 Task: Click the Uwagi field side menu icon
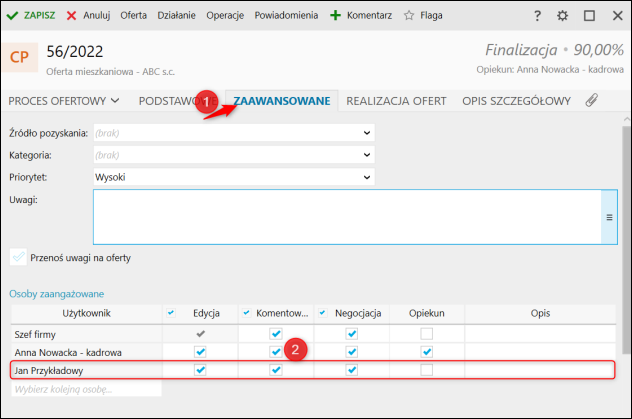point(609,217)
